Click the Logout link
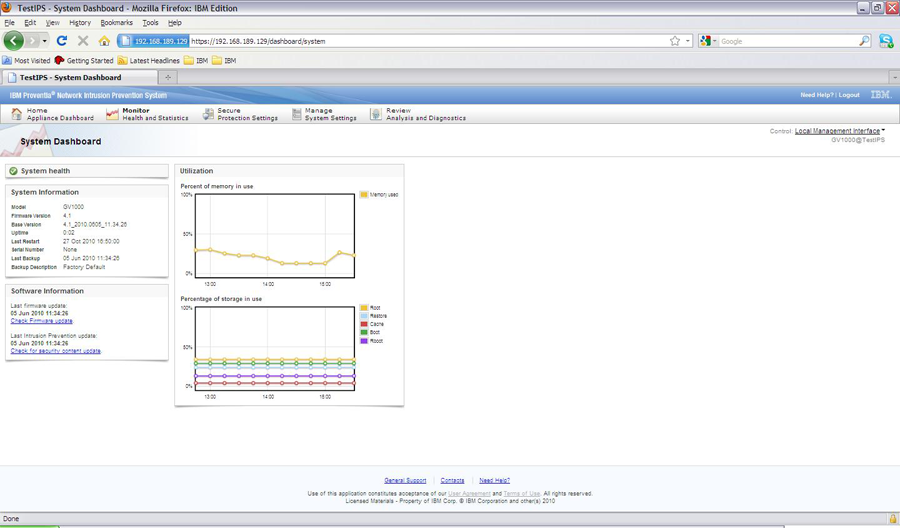Viewport: 900px width, 528px height. [849, 95]
